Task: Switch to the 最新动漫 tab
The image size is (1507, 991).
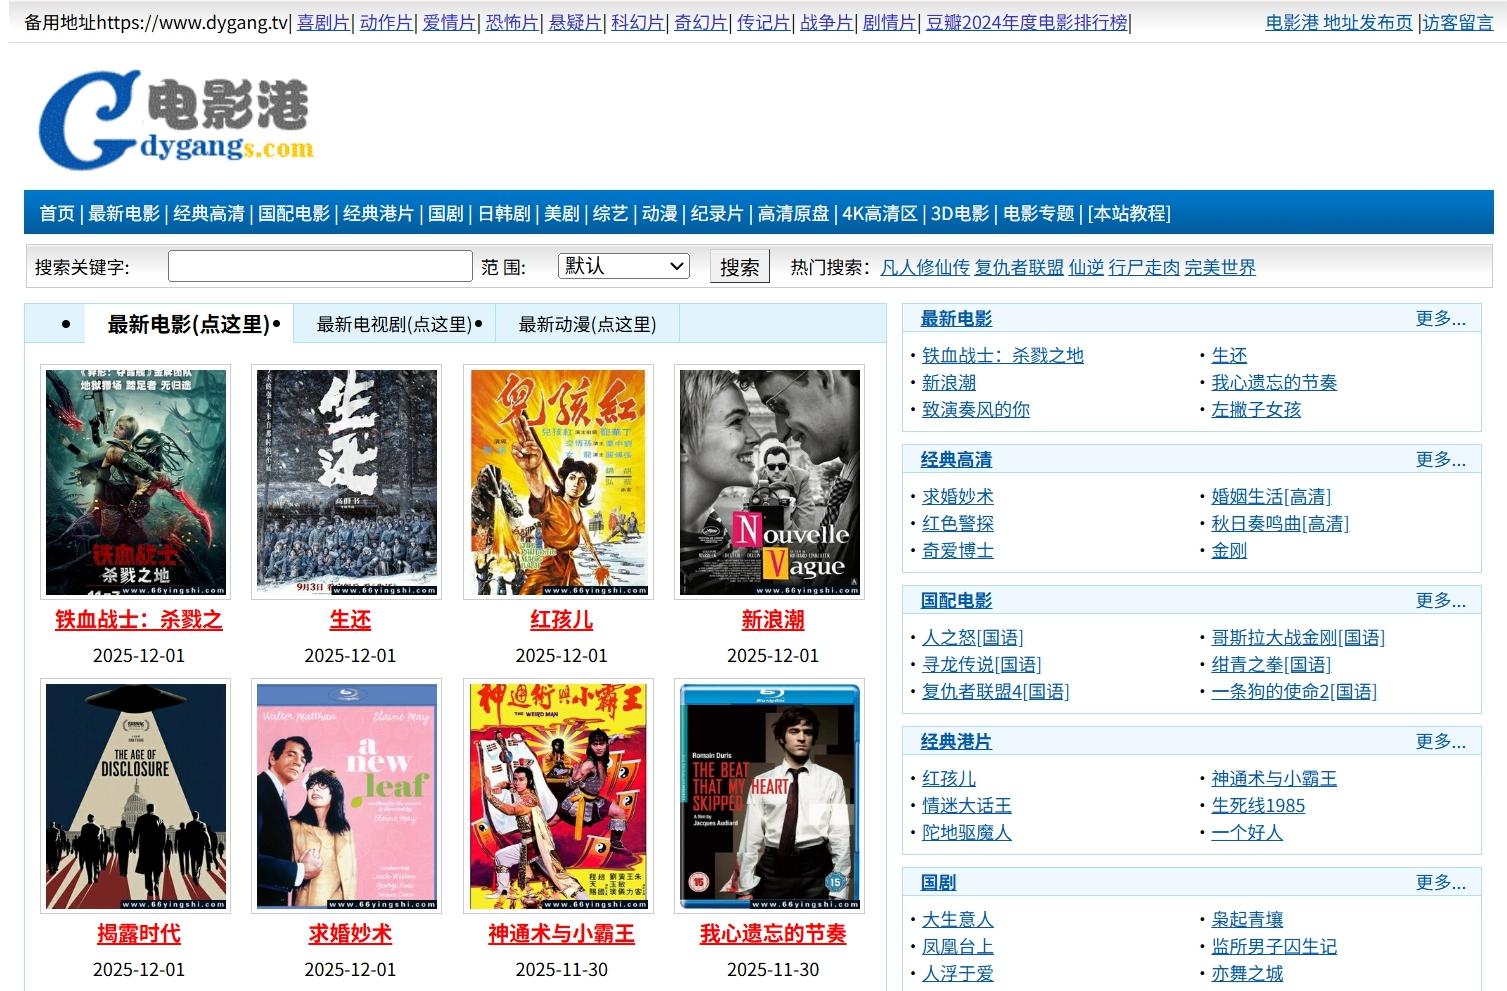Action: coord(587,324)
